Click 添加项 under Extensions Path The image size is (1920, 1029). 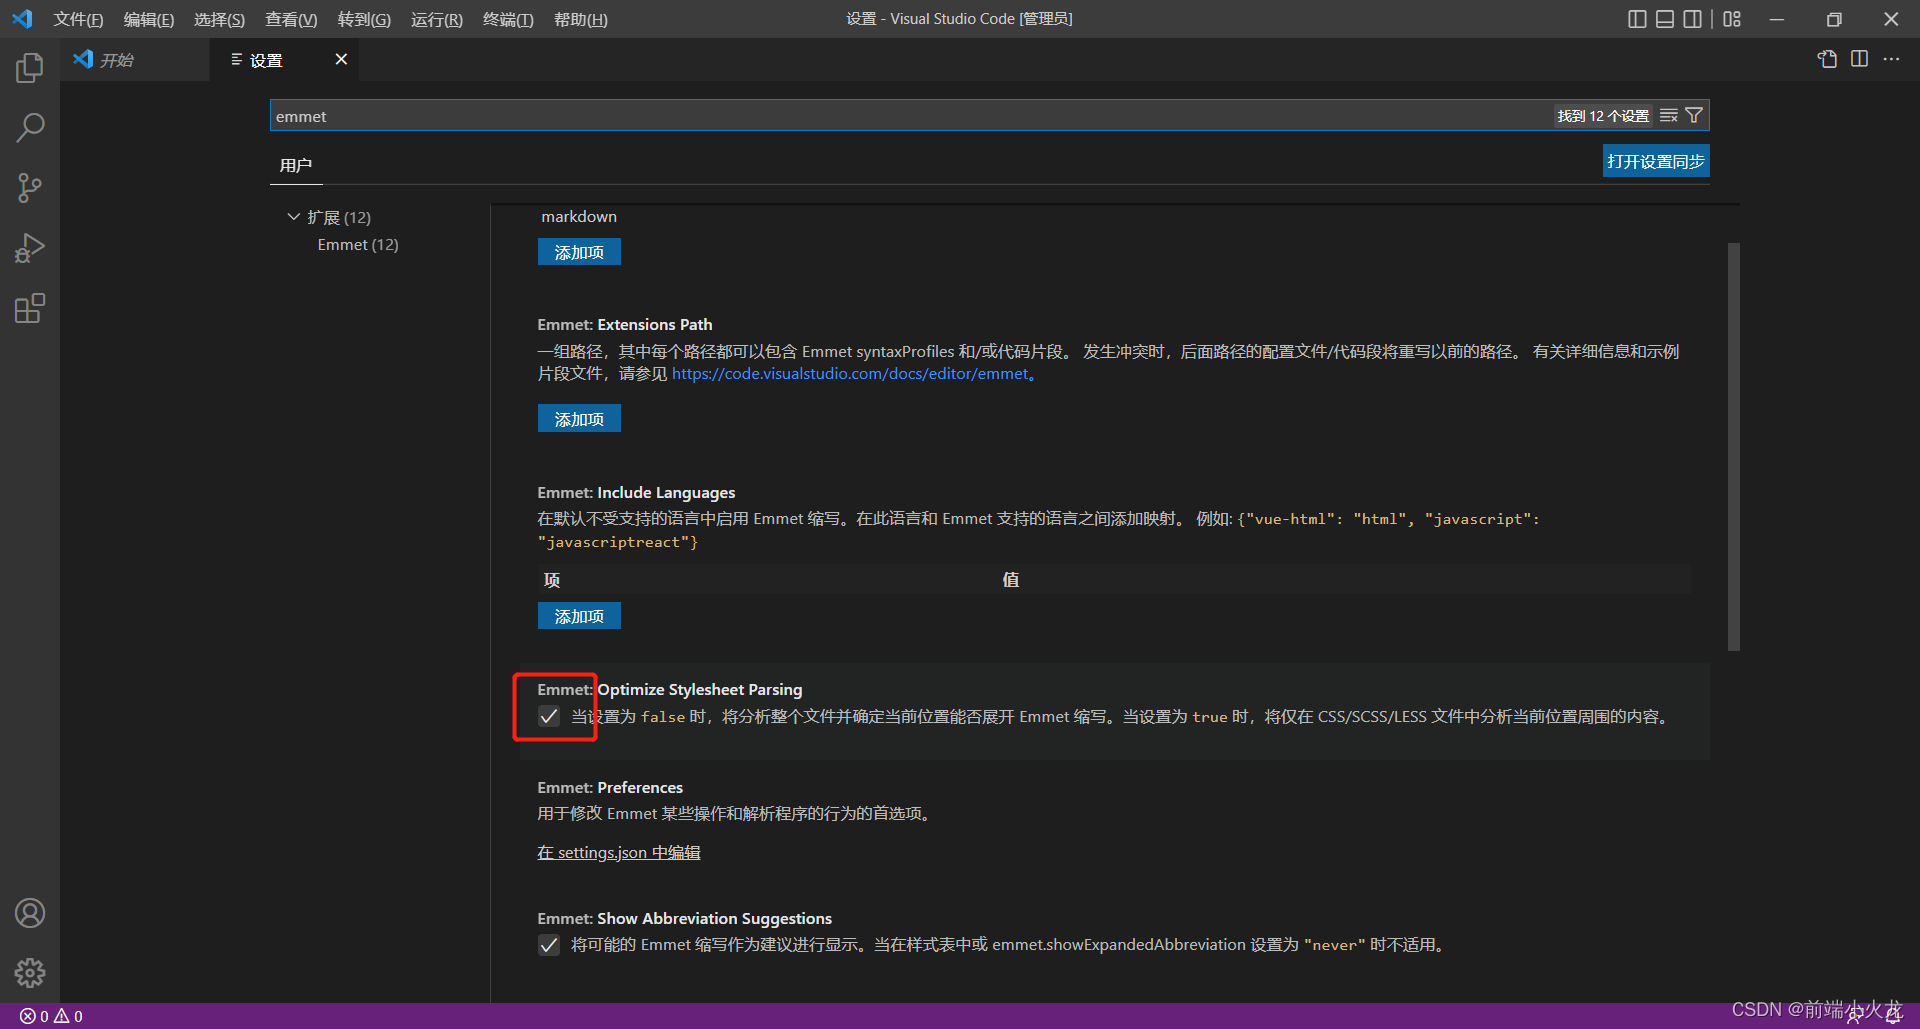[579, 418]
